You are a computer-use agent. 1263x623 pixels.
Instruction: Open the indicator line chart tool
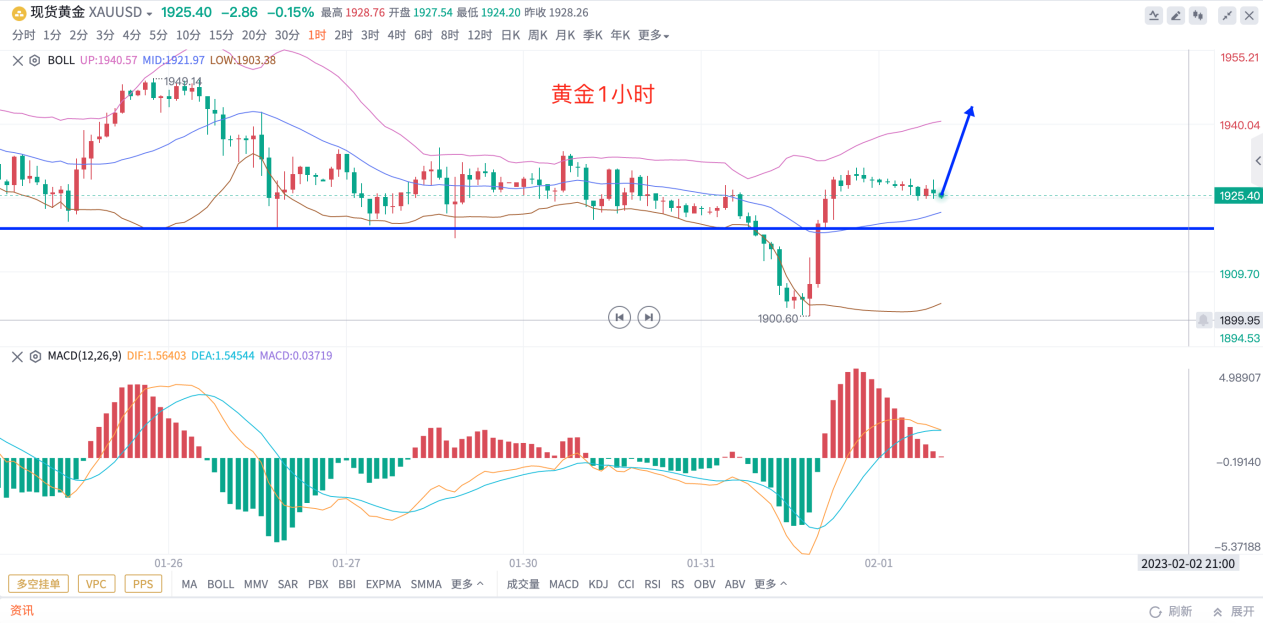1155,15
